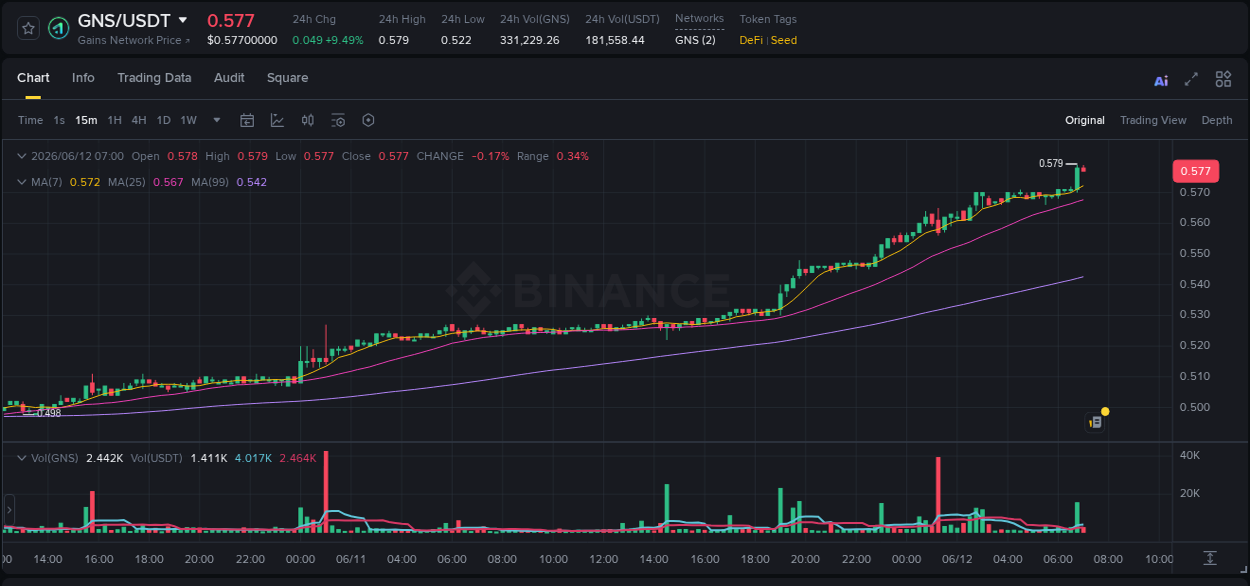
Task: Select the 1s interval
Action: pyautogui.click(x=59, y=120)
